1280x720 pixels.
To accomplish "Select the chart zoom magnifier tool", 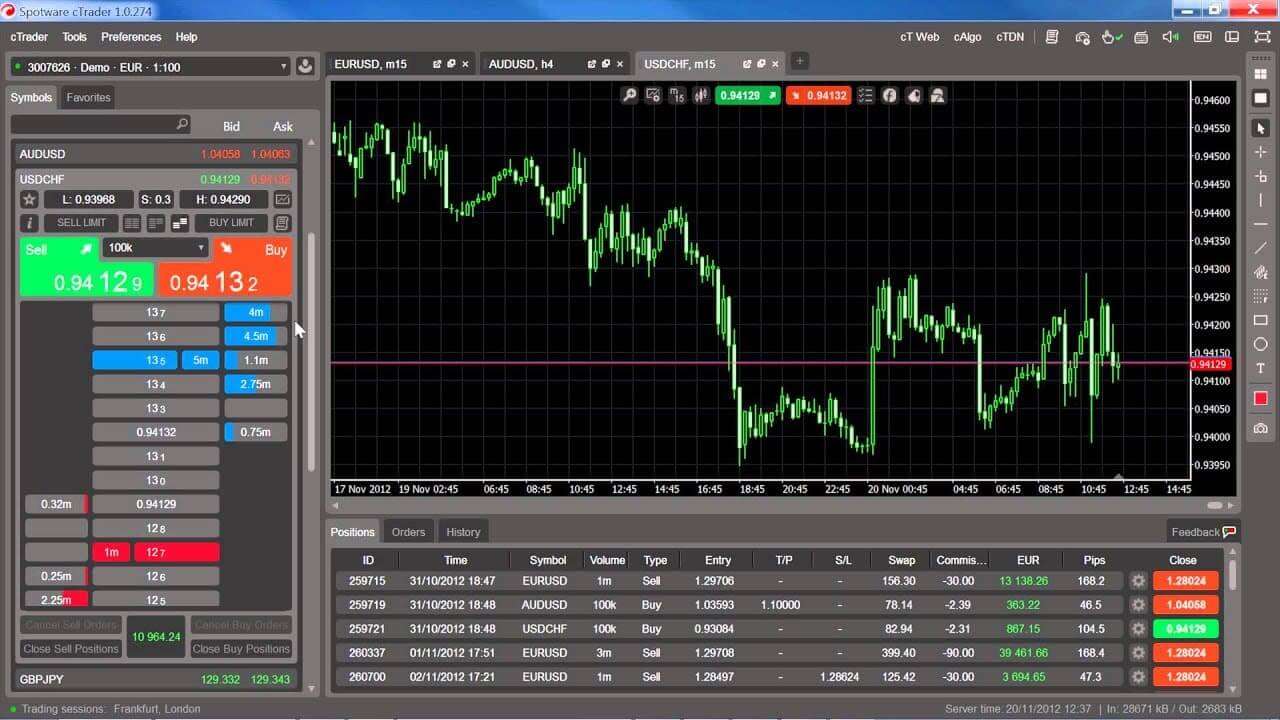I will [x=628, y=95].
